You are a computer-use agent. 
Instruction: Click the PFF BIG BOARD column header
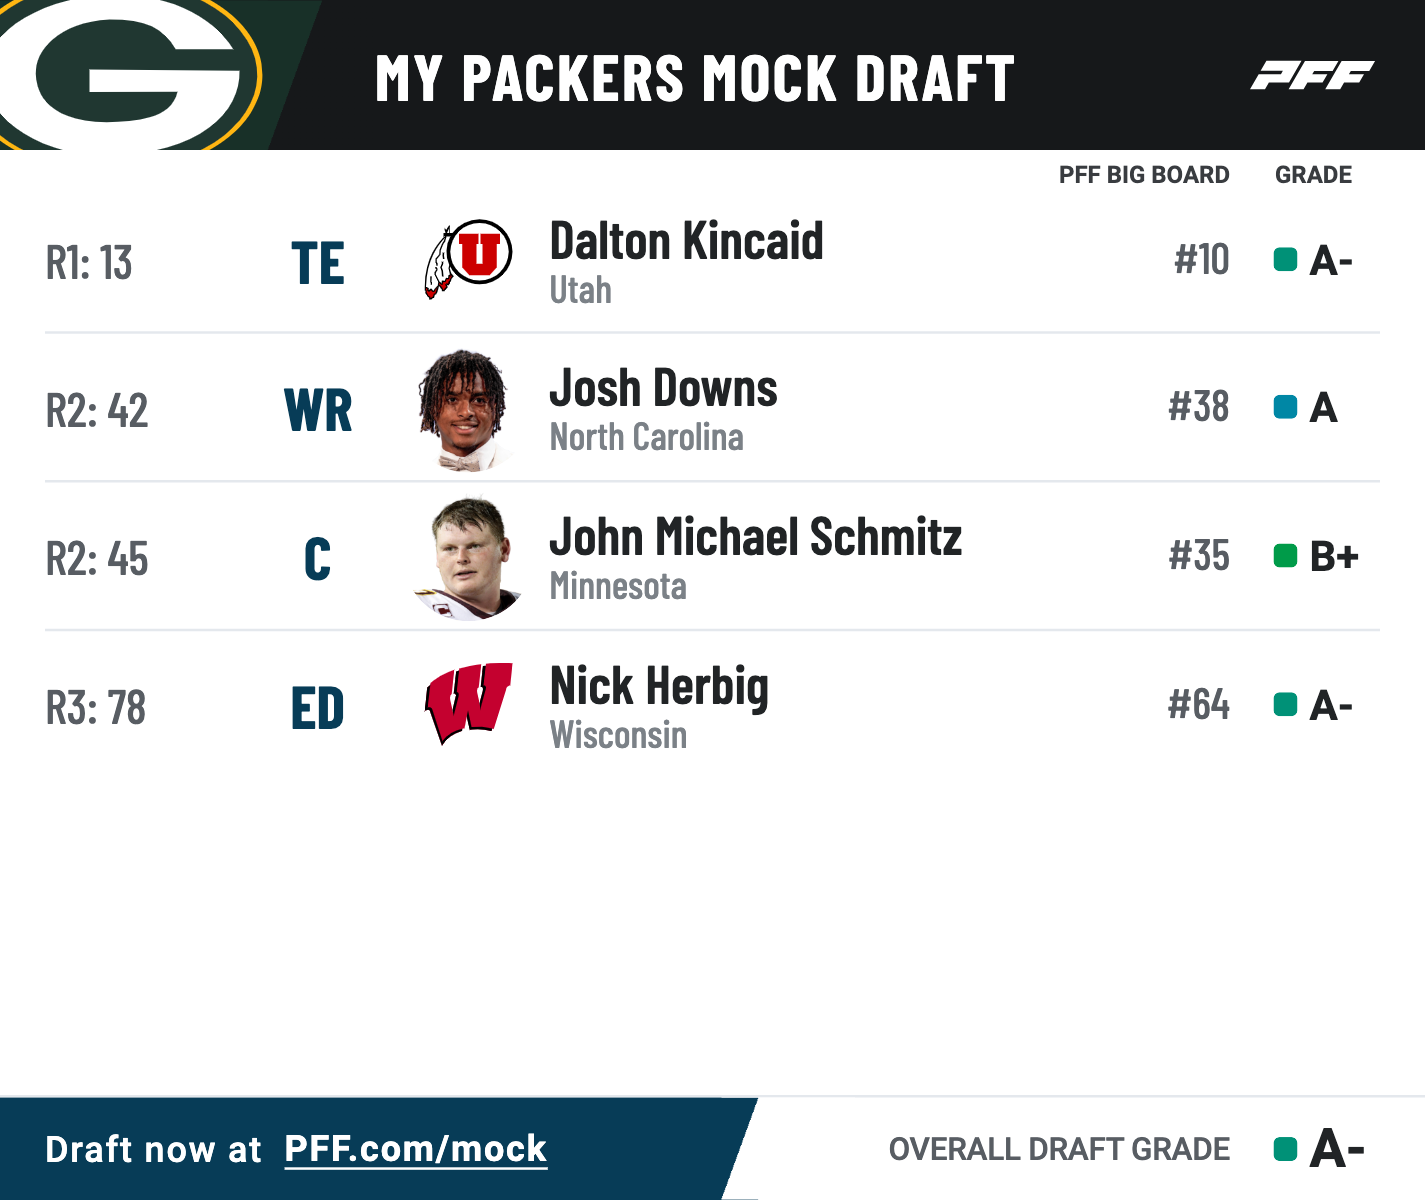pos(1144,175)
